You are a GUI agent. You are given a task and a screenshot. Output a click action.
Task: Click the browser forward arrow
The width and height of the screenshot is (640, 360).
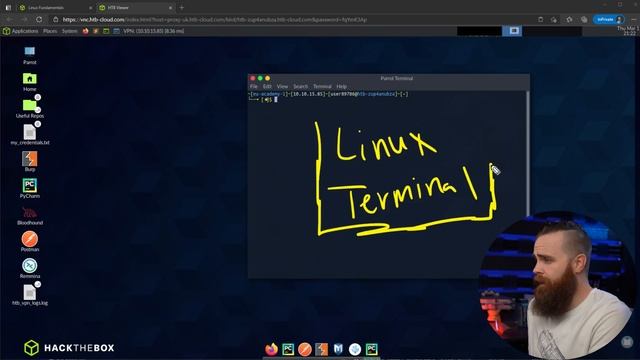coord(24,19)
